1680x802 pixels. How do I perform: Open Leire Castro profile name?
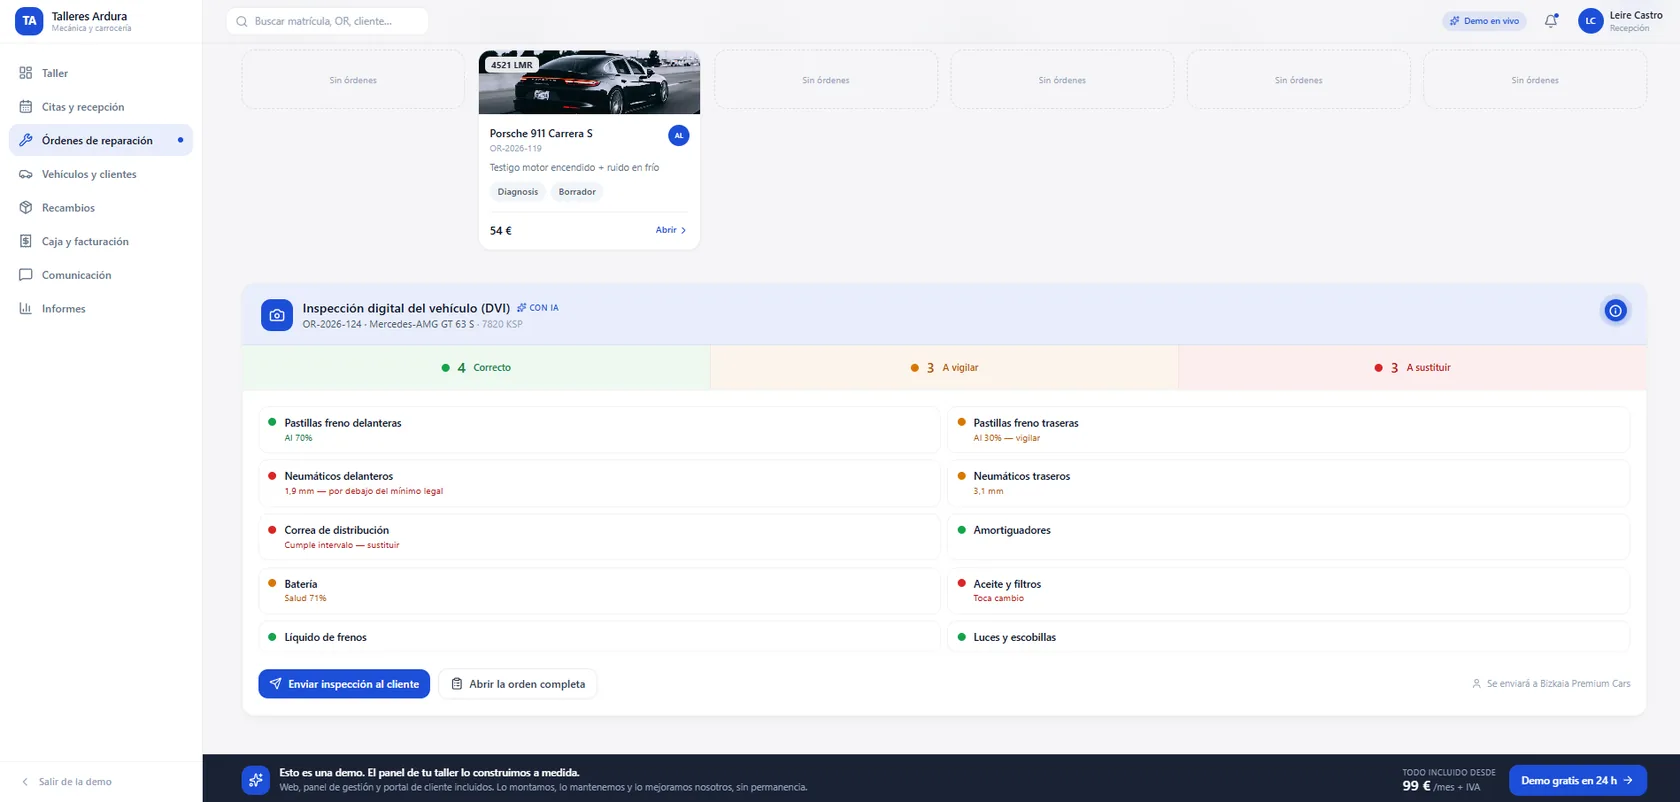coord(1636,15)
